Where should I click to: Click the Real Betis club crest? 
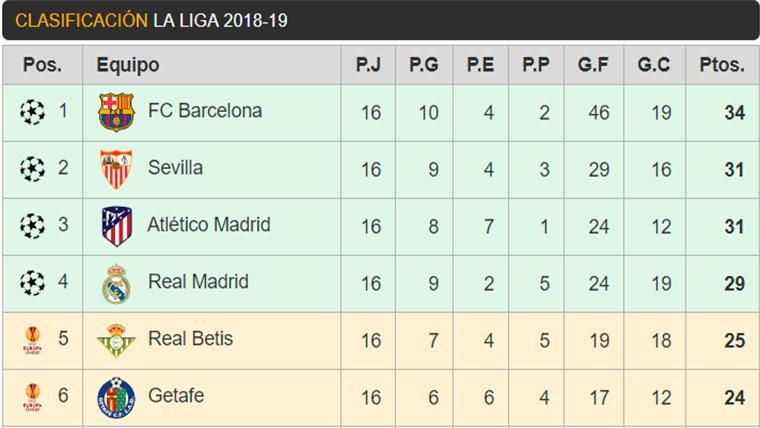pos(116,341)
